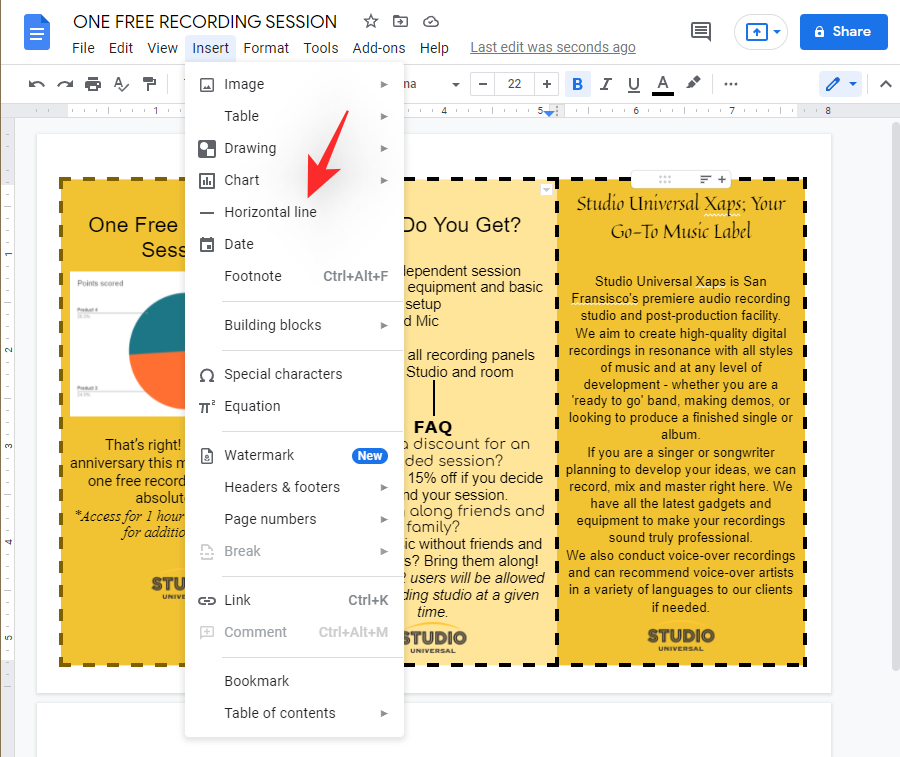Open the text color picker
900x757 pixels.
pyautogui.click(x=662, y=84)
